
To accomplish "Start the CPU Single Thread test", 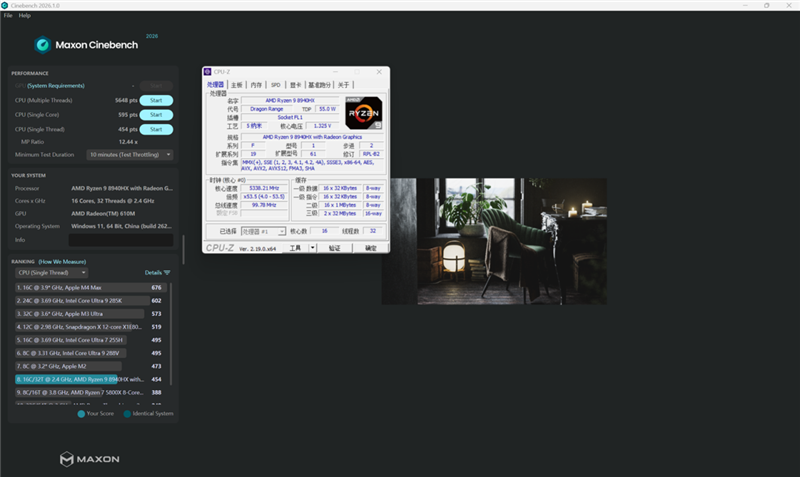I will coord(156,130).
